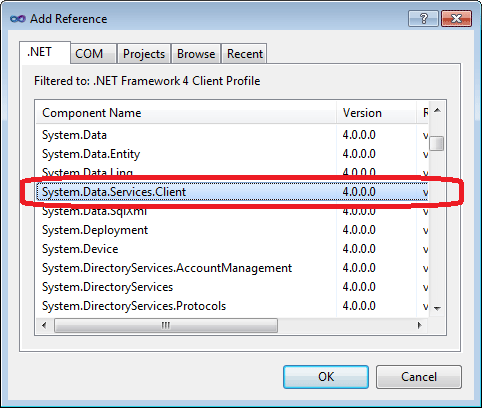Click the horizontal scrollbar left arrow
Screen dimensions: 482x408
[44, 325]
